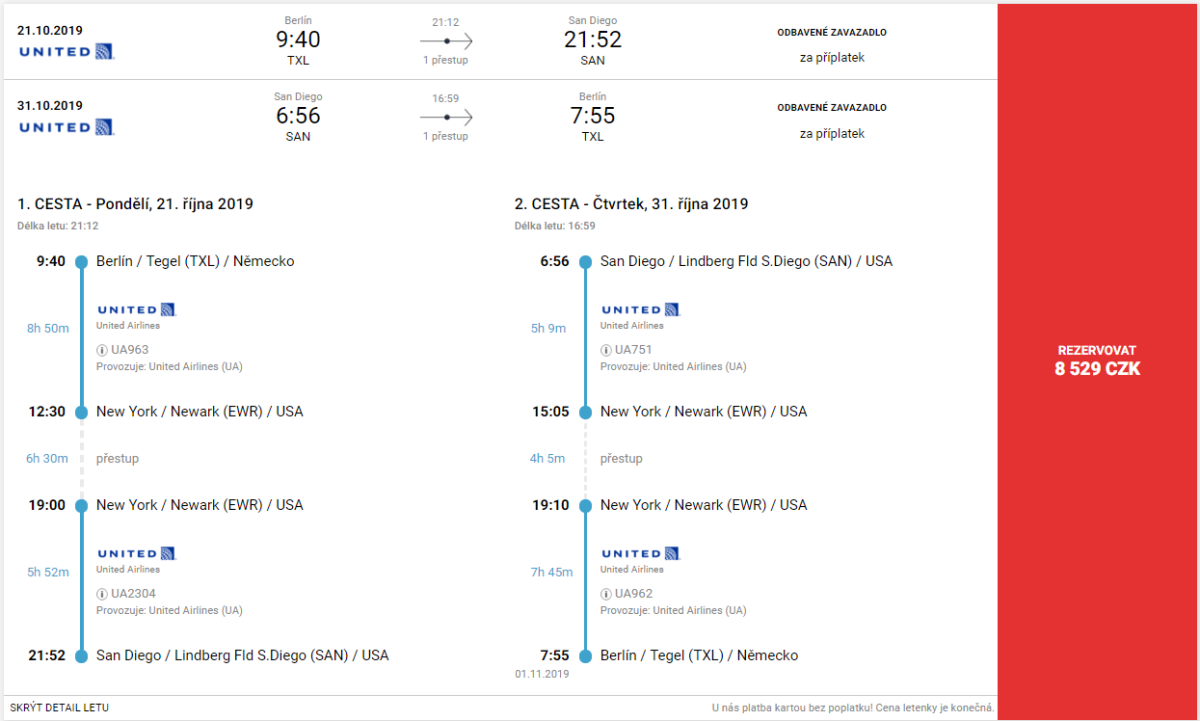
Task: Click United logo in 21.10.2019 summary row
Action: (x=66, y=51)
